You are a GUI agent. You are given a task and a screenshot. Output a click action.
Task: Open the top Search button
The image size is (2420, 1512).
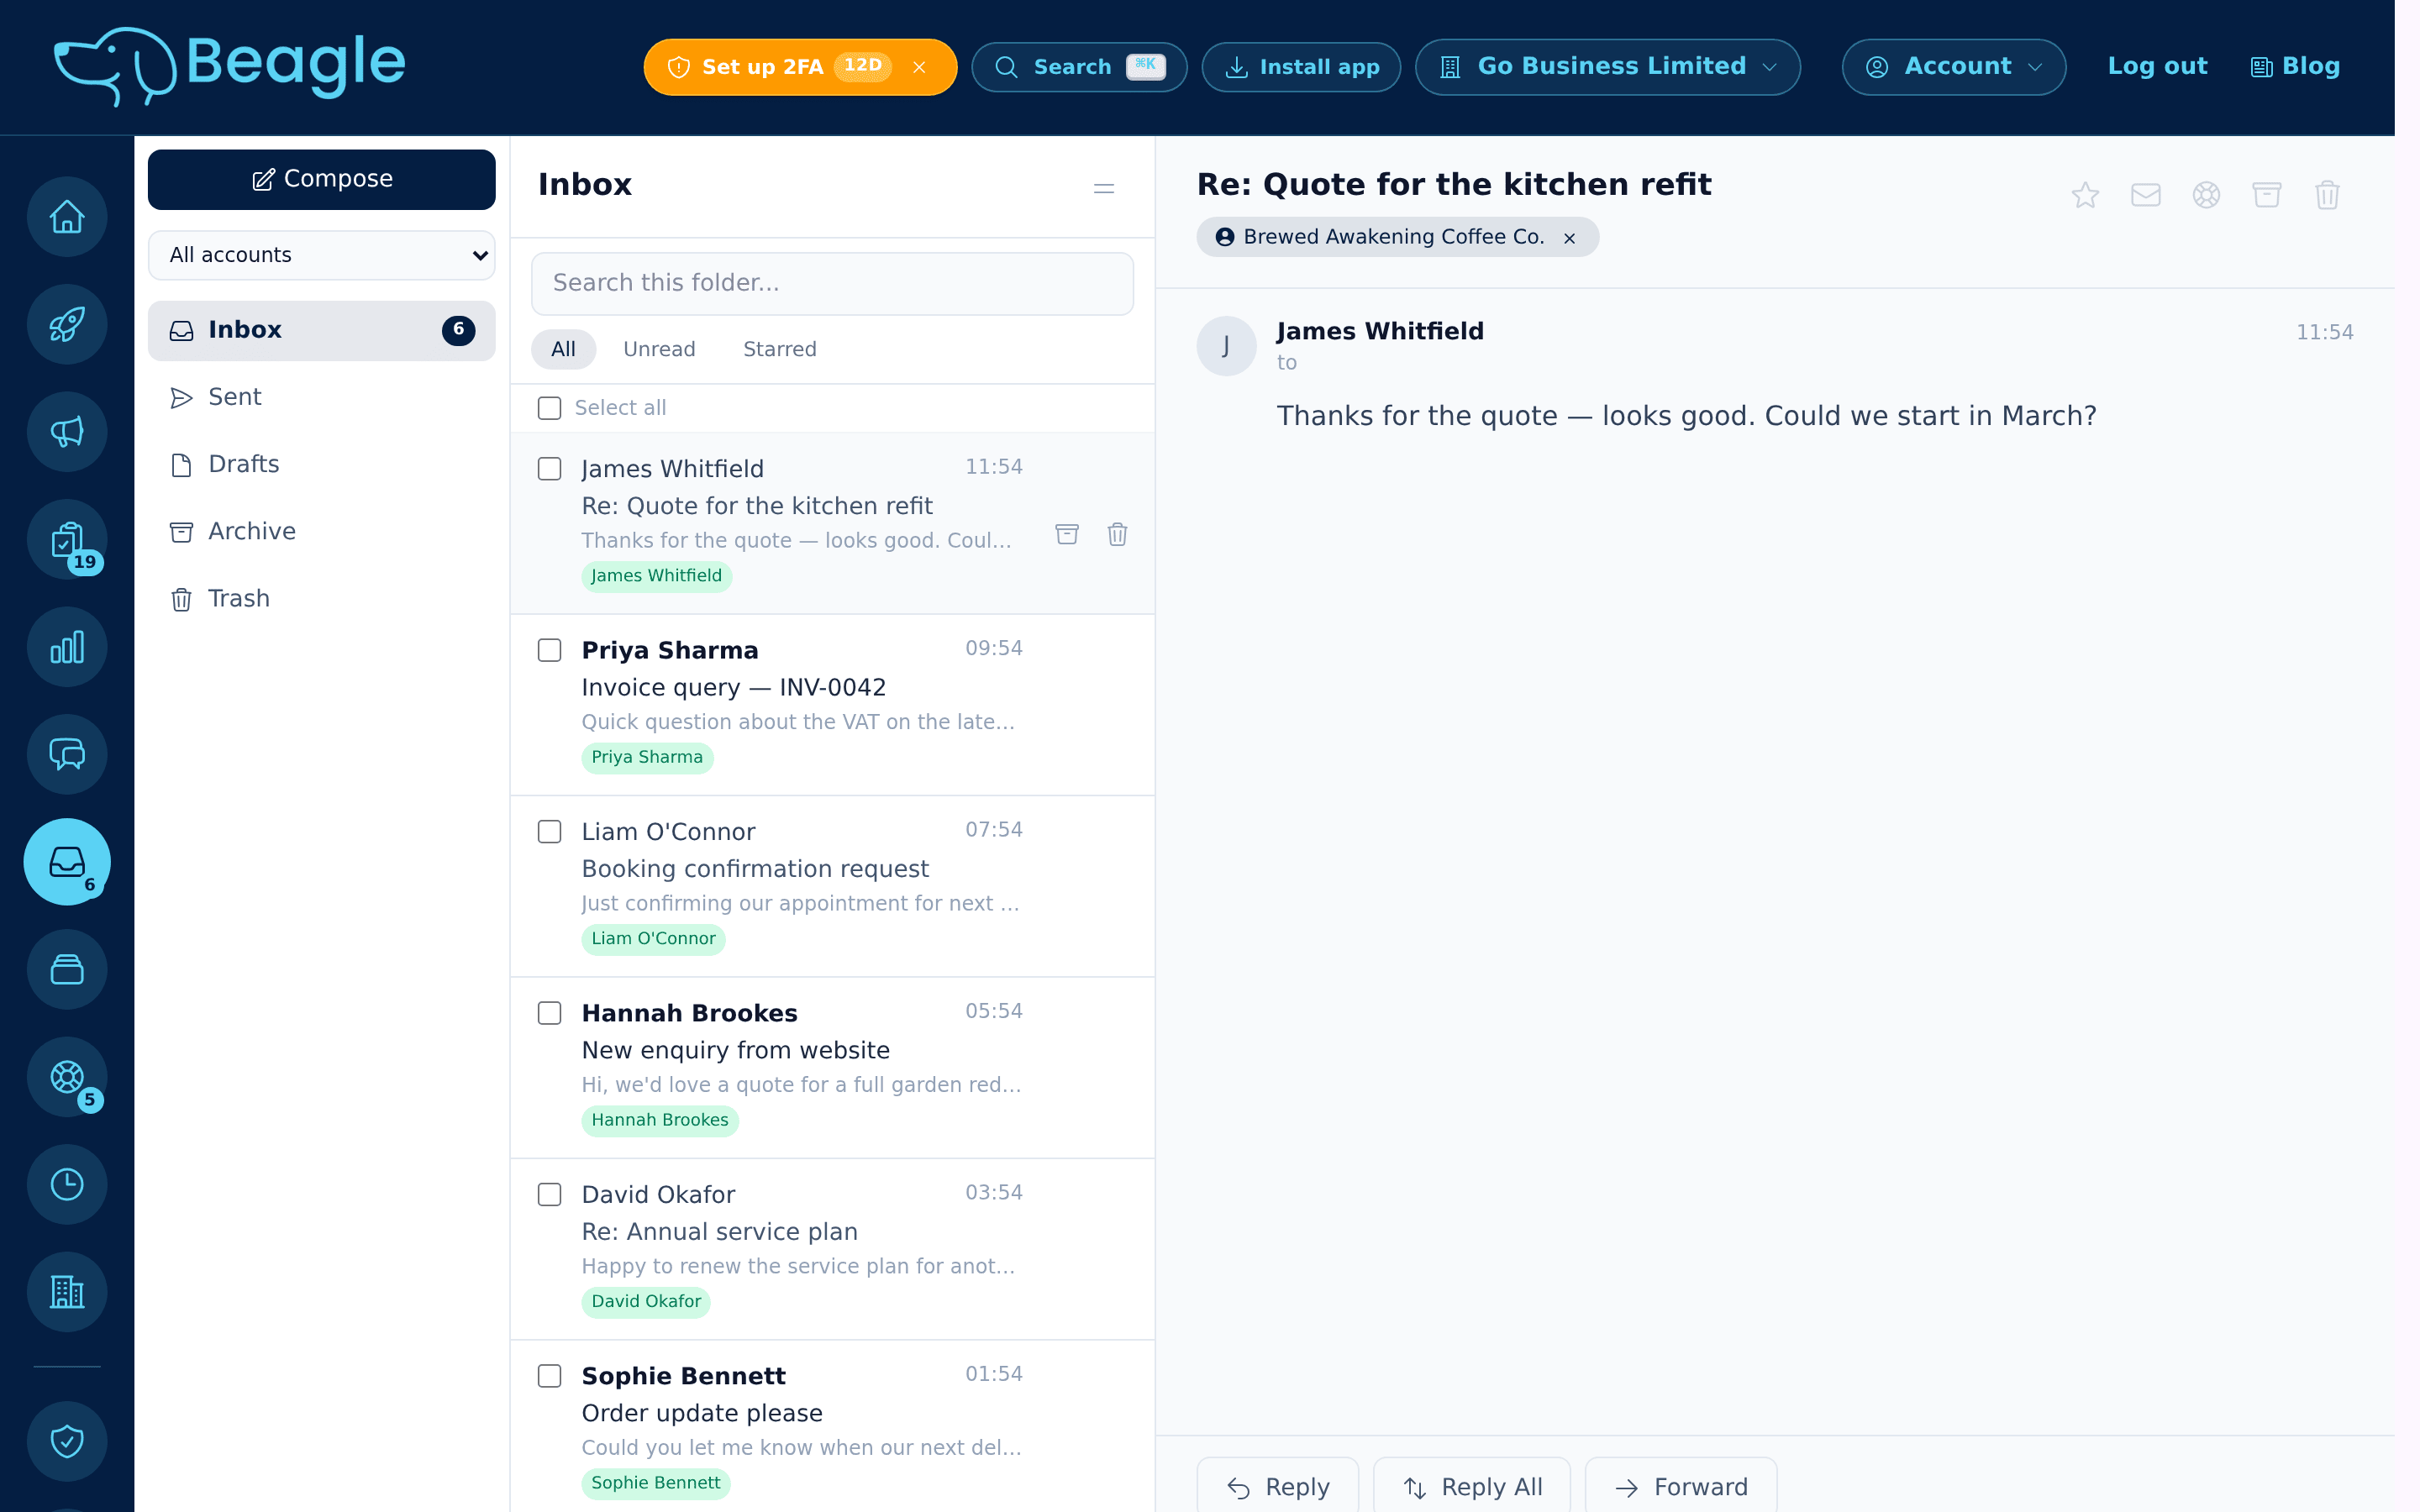(1079, 67)
